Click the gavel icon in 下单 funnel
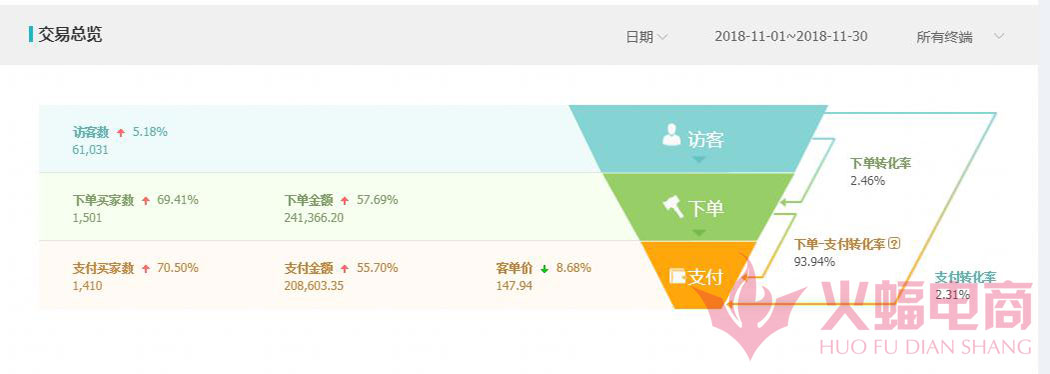Viewport: 1050px width, 374px height. coord(672,207)
